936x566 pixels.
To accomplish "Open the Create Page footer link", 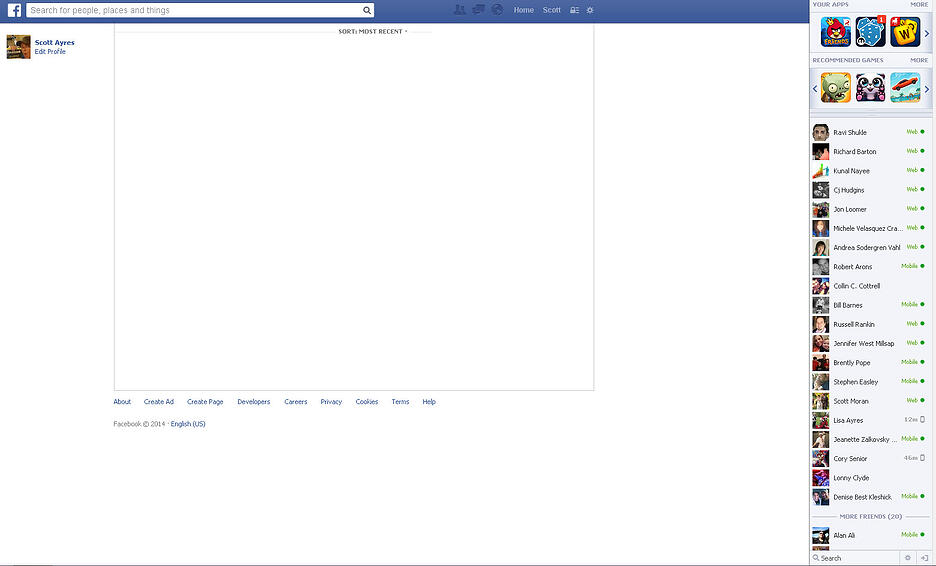I will coord(205,402).
